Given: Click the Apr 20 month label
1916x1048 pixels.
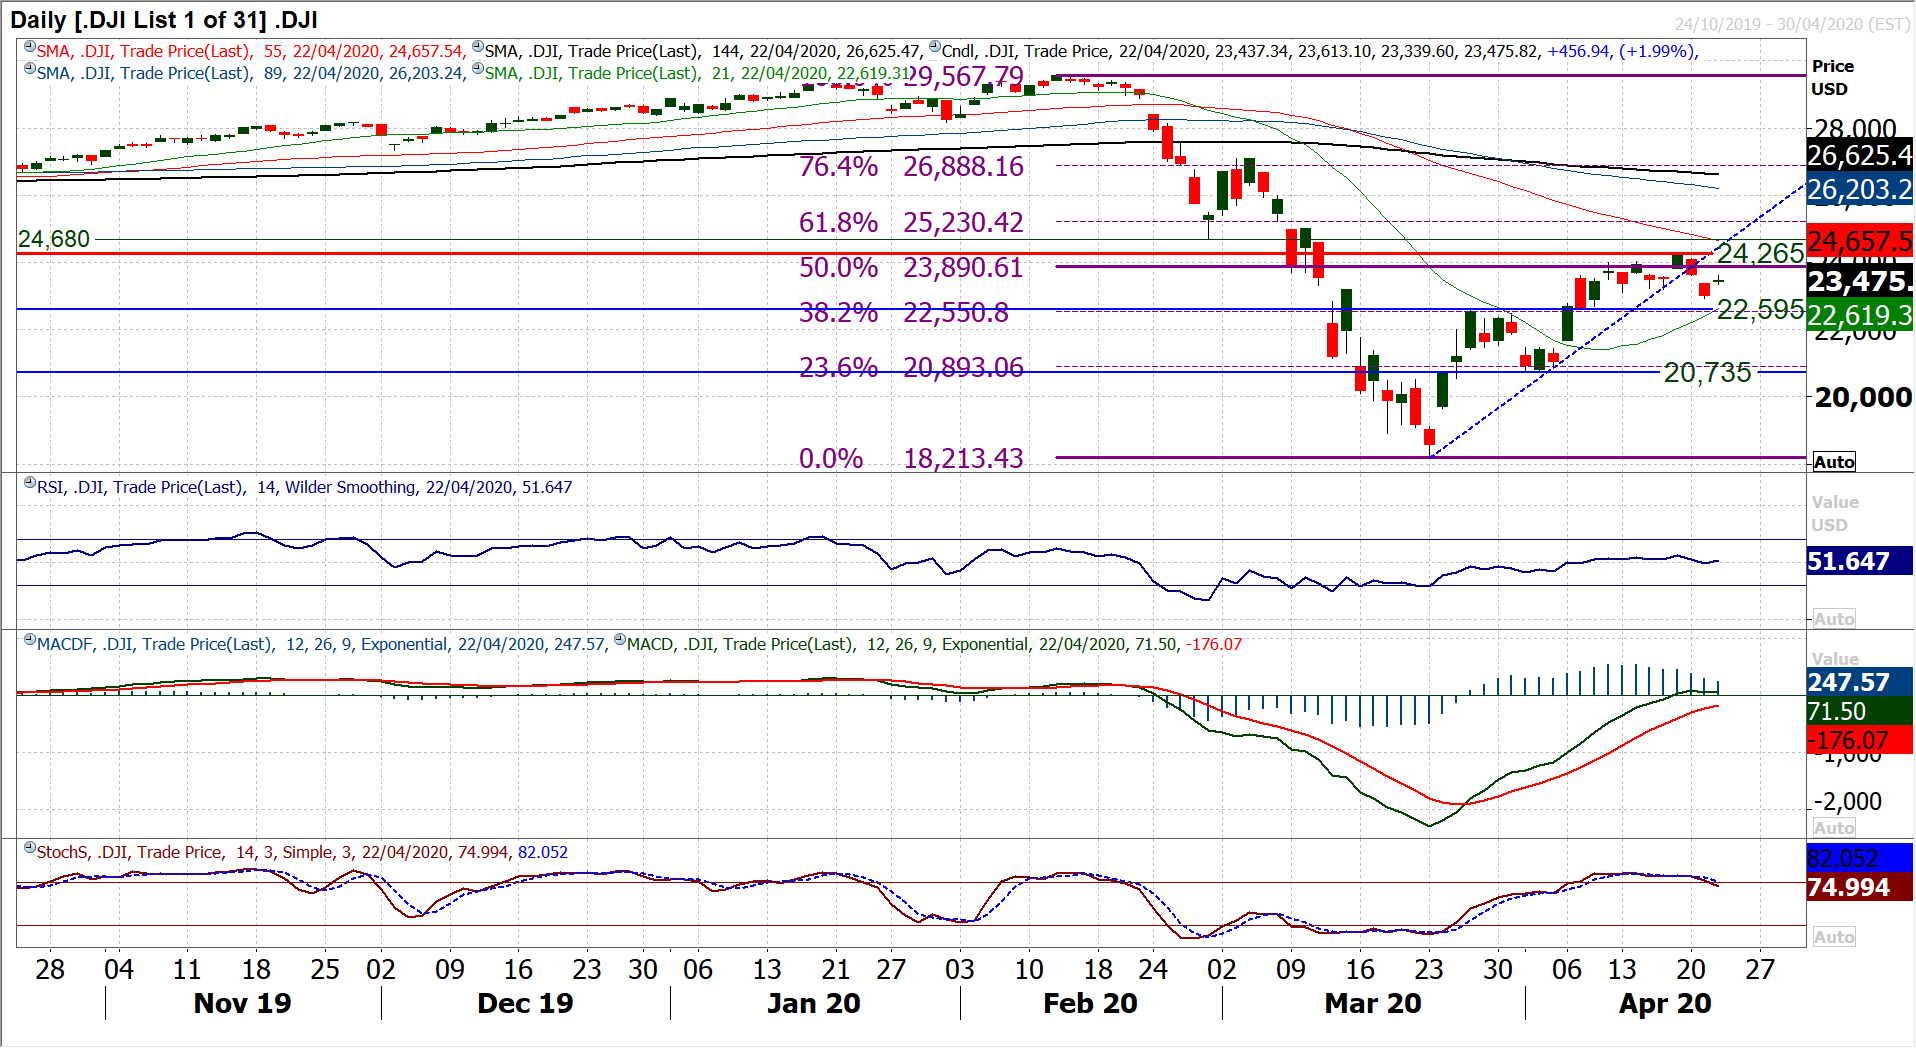Looking at the screenshot, I should 1665,1003.
